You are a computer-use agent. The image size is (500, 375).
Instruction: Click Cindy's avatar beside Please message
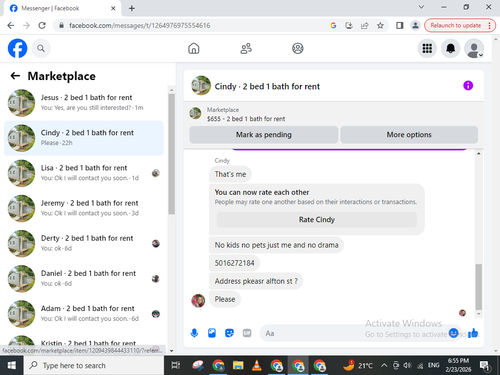click(x=198, y=301)
